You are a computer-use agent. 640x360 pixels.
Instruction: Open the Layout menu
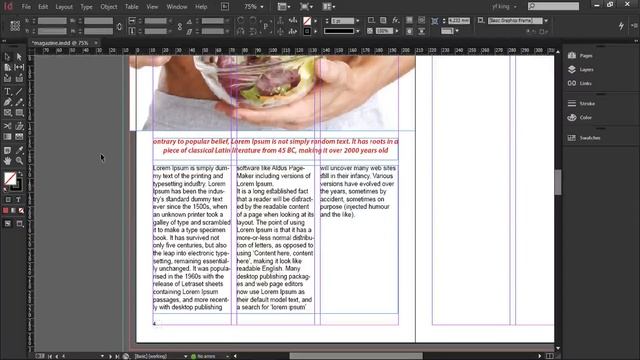(64, 7)
